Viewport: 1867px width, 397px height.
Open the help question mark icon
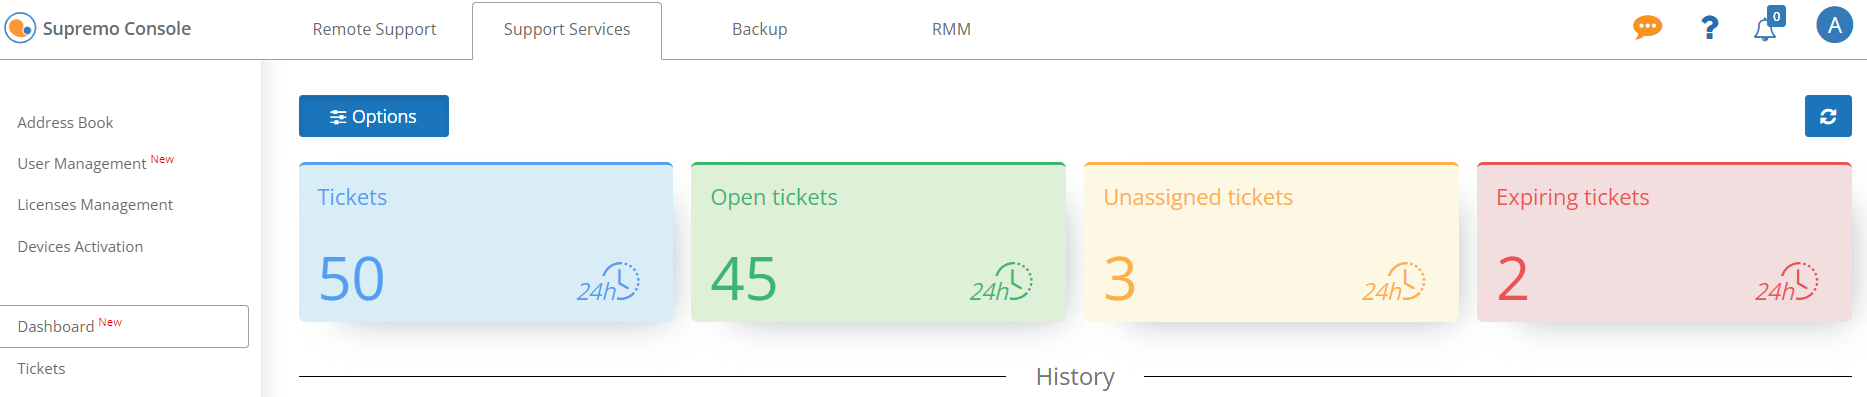[1710, 28]
